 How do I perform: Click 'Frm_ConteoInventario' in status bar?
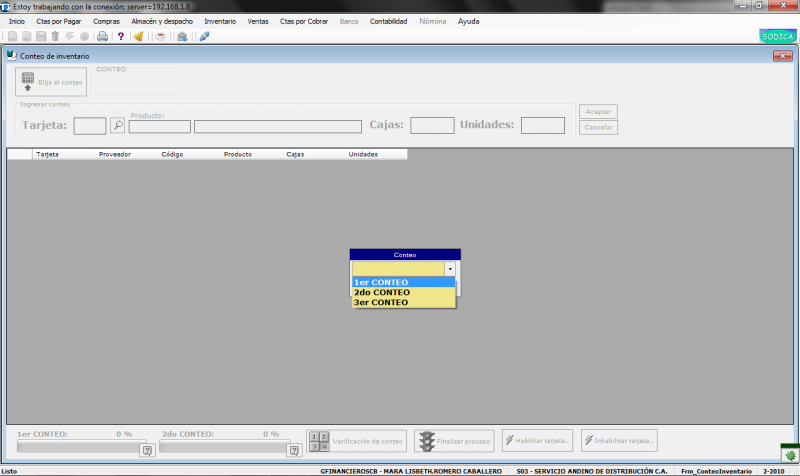click(716, 471)
